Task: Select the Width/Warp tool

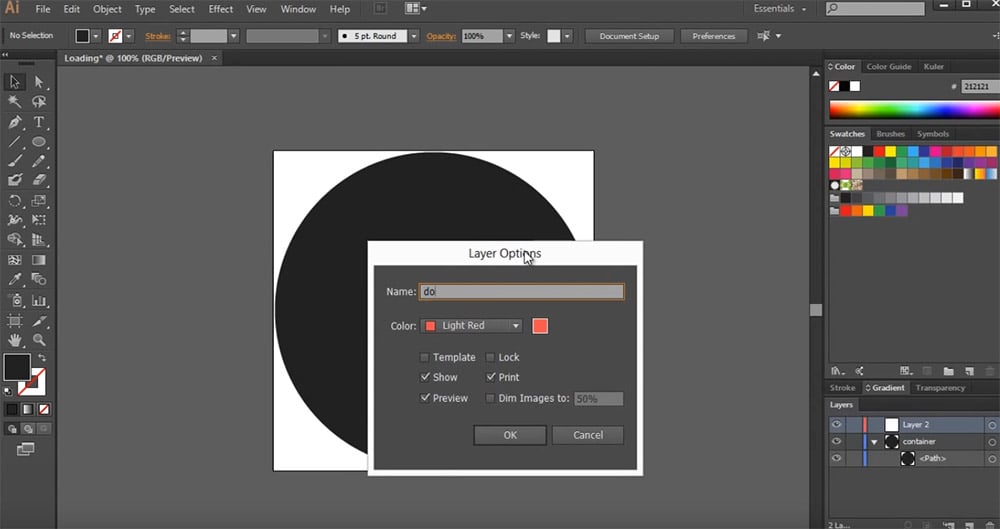Action: pos(15,220)
